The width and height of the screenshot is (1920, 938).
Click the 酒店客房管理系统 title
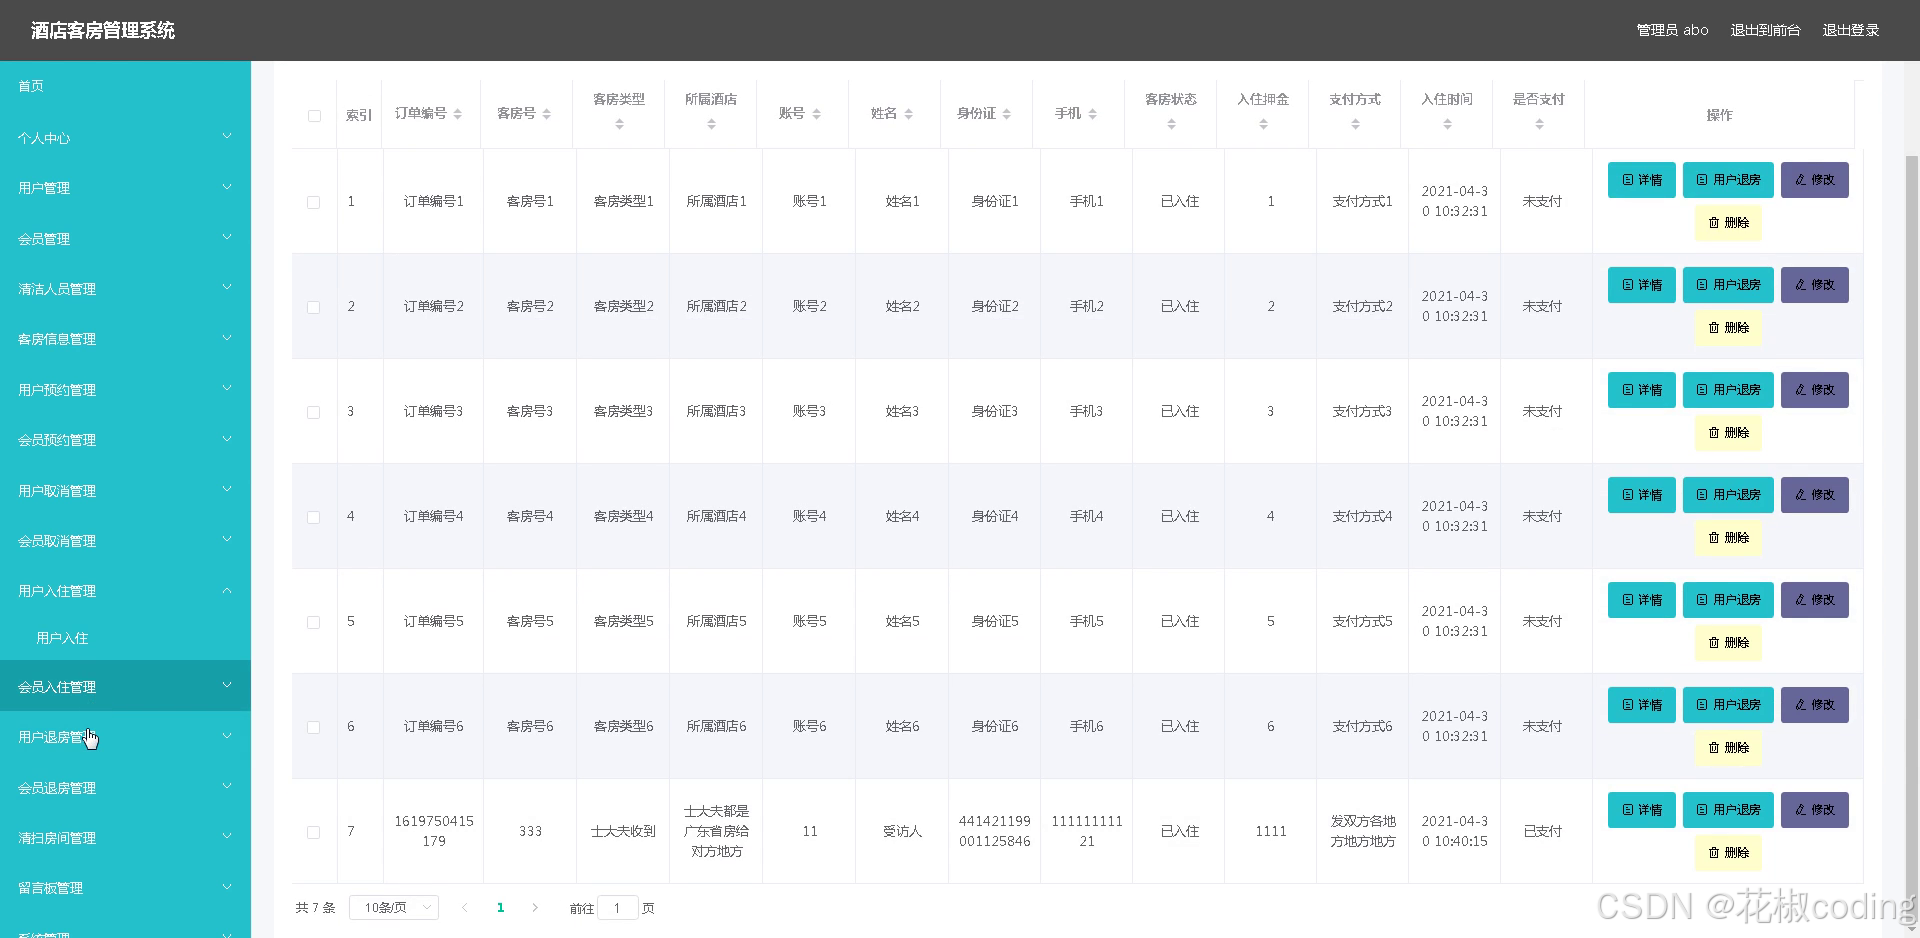pyautogui.click(x=103, y=30)
